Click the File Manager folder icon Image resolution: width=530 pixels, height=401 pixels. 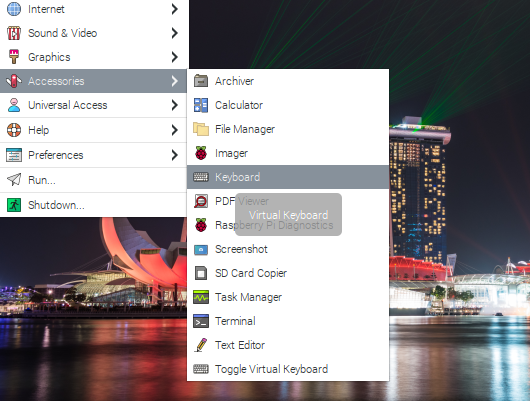[201, 129]
